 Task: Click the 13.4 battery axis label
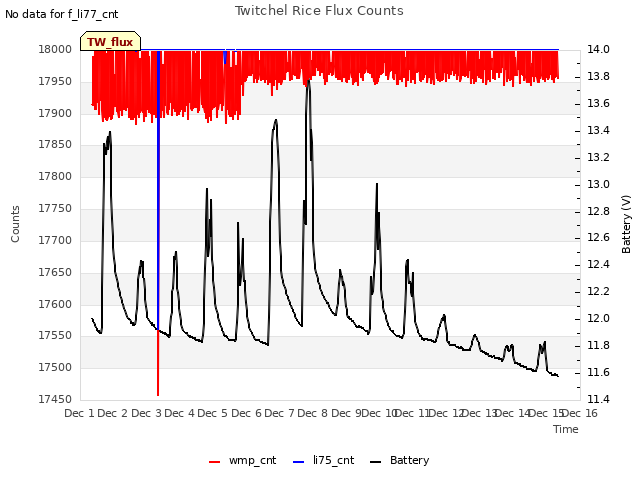(x=598, y=130)
